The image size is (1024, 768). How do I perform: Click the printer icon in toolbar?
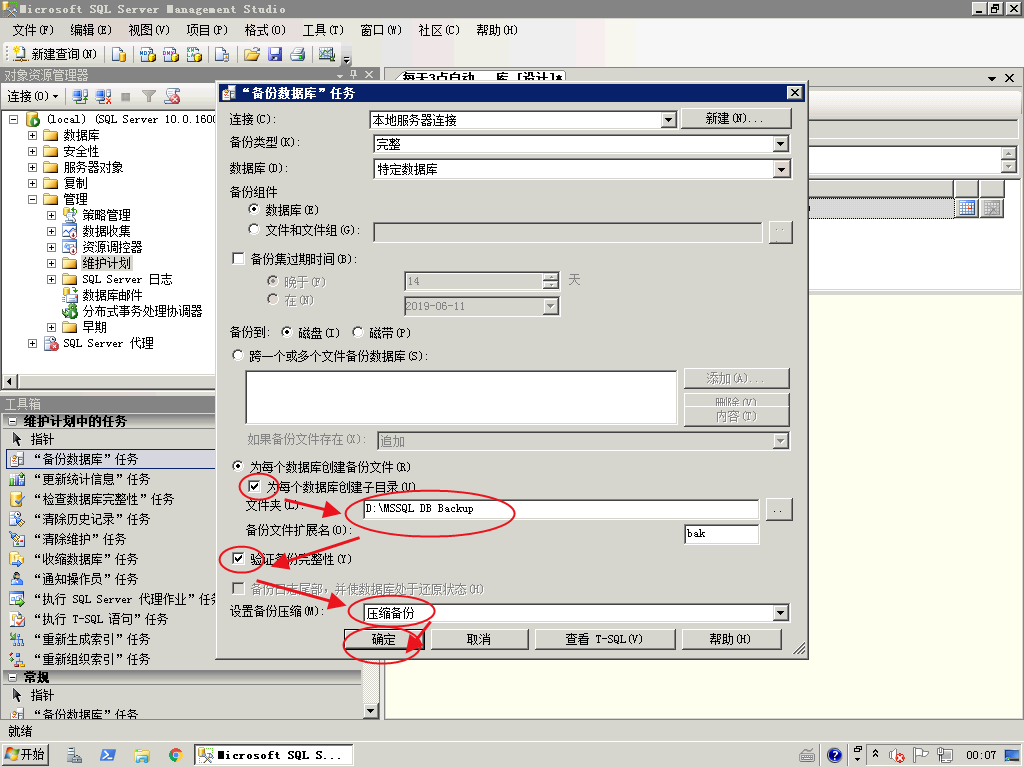click(x=298, y=54)
